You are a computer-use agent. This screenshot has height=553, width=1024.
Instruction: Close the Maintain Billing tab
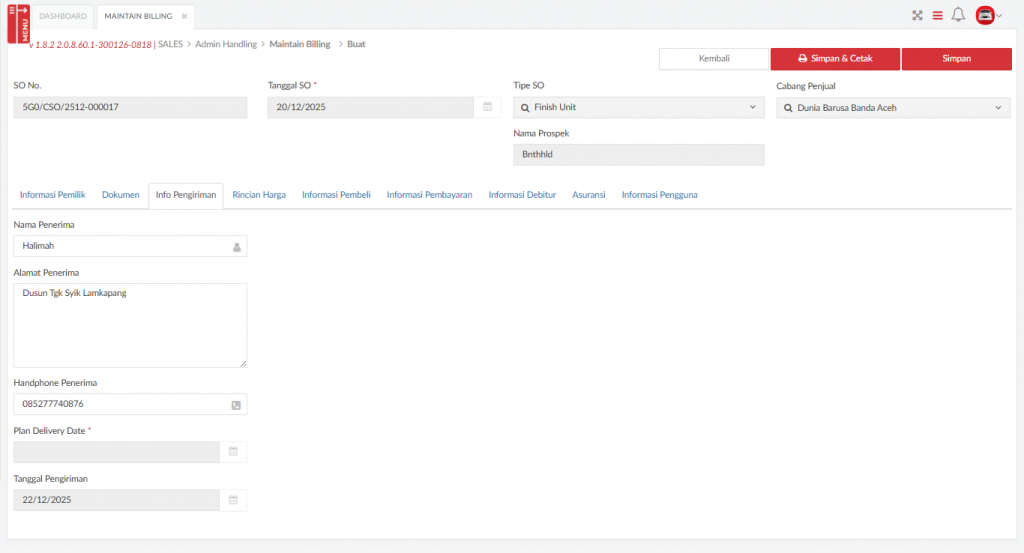(184, 16)
